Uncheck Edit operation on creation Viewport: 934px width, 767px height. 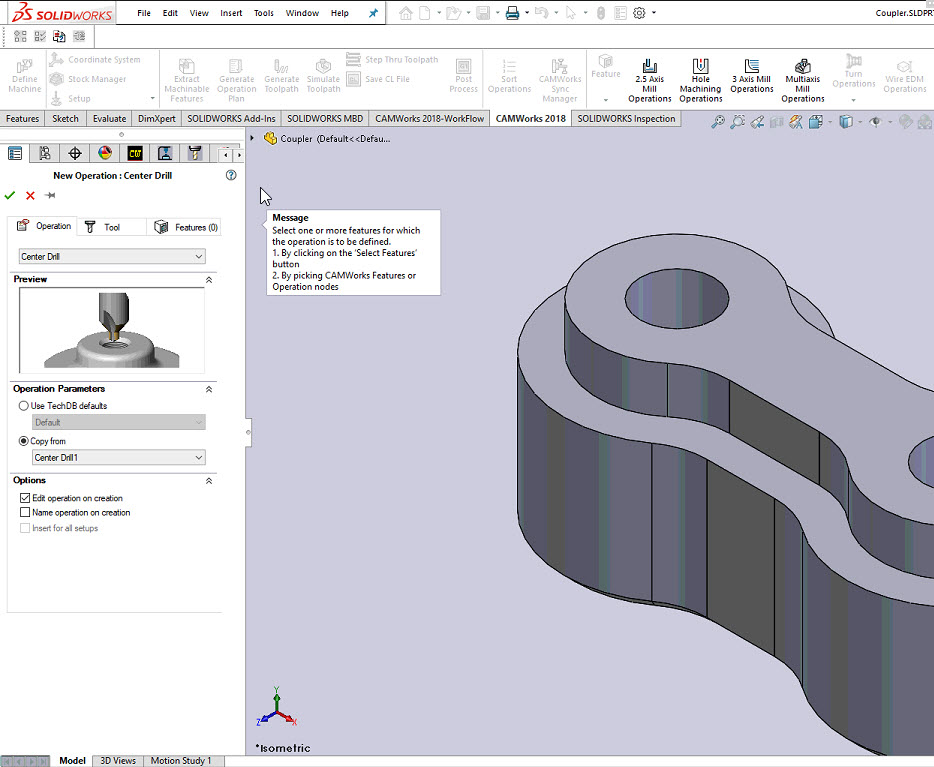pyautogui.click(x=25, y=498)
